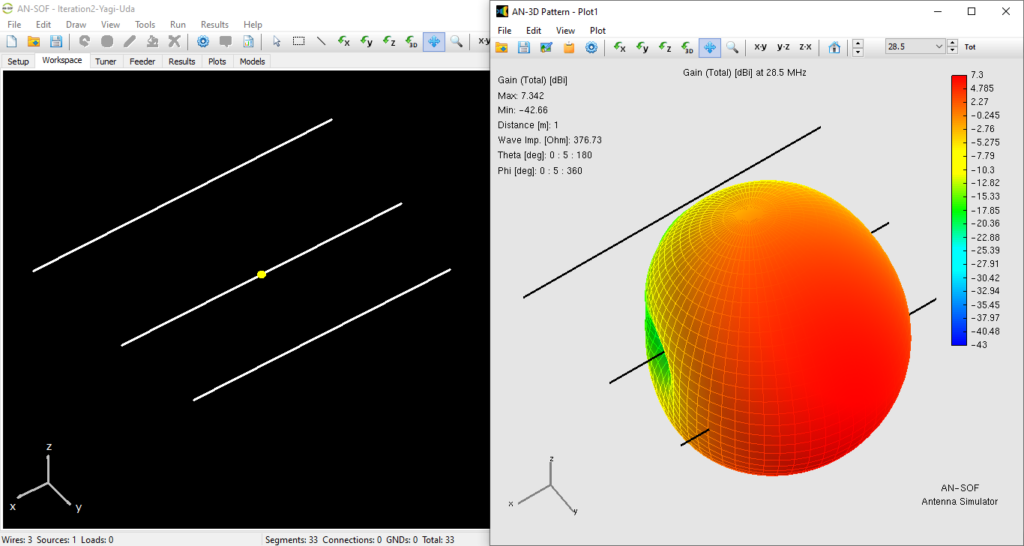Click the gray paint bucket icon in AN-SOF
The image size is (1024, 546).
(152, 42)
